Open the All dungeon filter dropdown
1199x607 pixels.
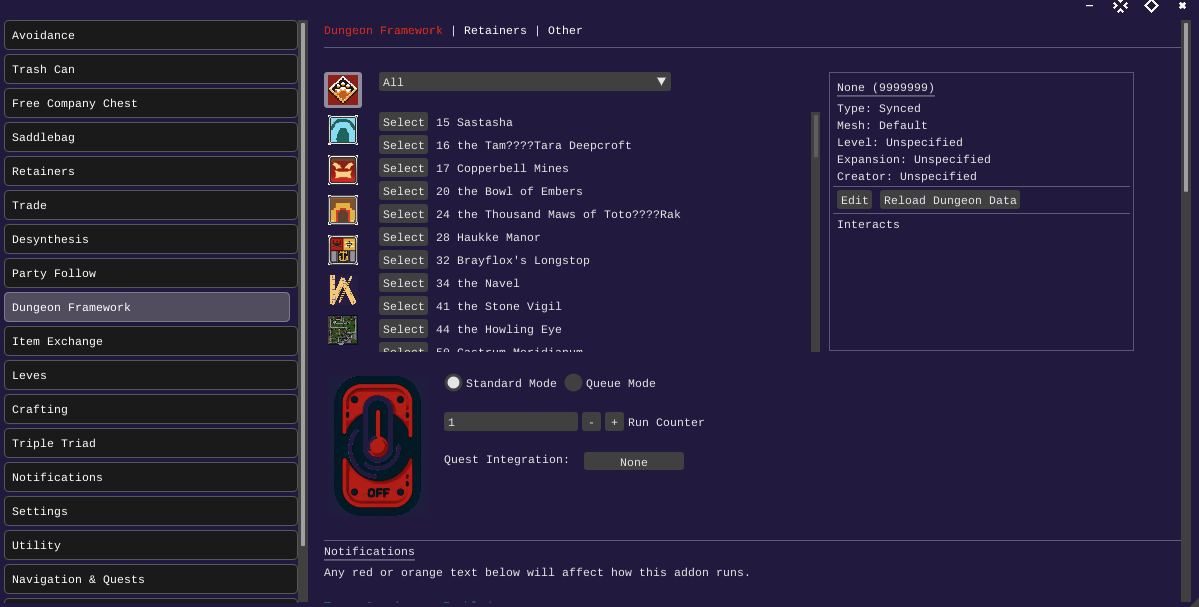tap(524, 82)
